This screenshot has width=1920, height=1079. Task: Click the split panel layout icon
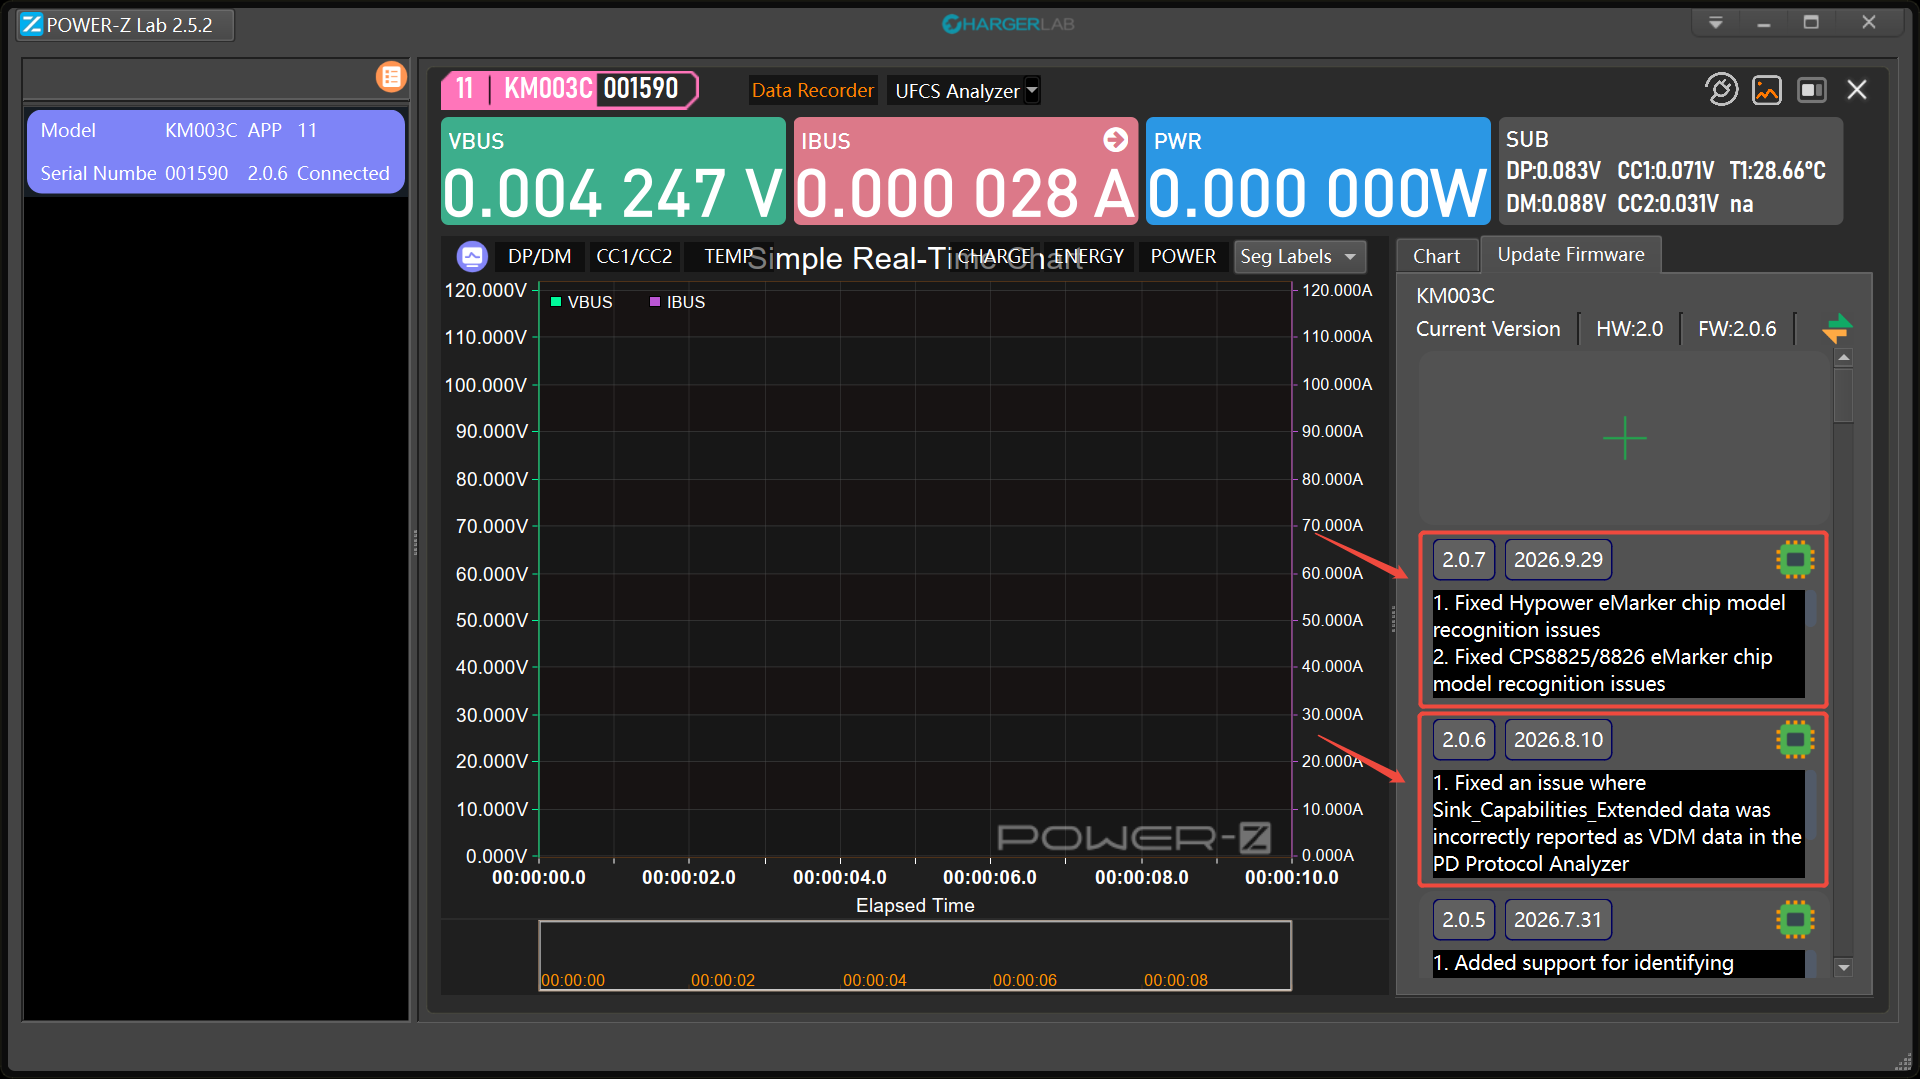(1812, 90)
